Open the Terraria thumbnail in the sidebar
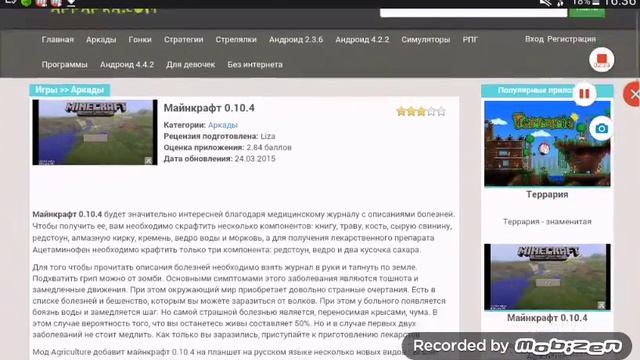The width and height of the screenshot is (640, 360). click(547, 144)
